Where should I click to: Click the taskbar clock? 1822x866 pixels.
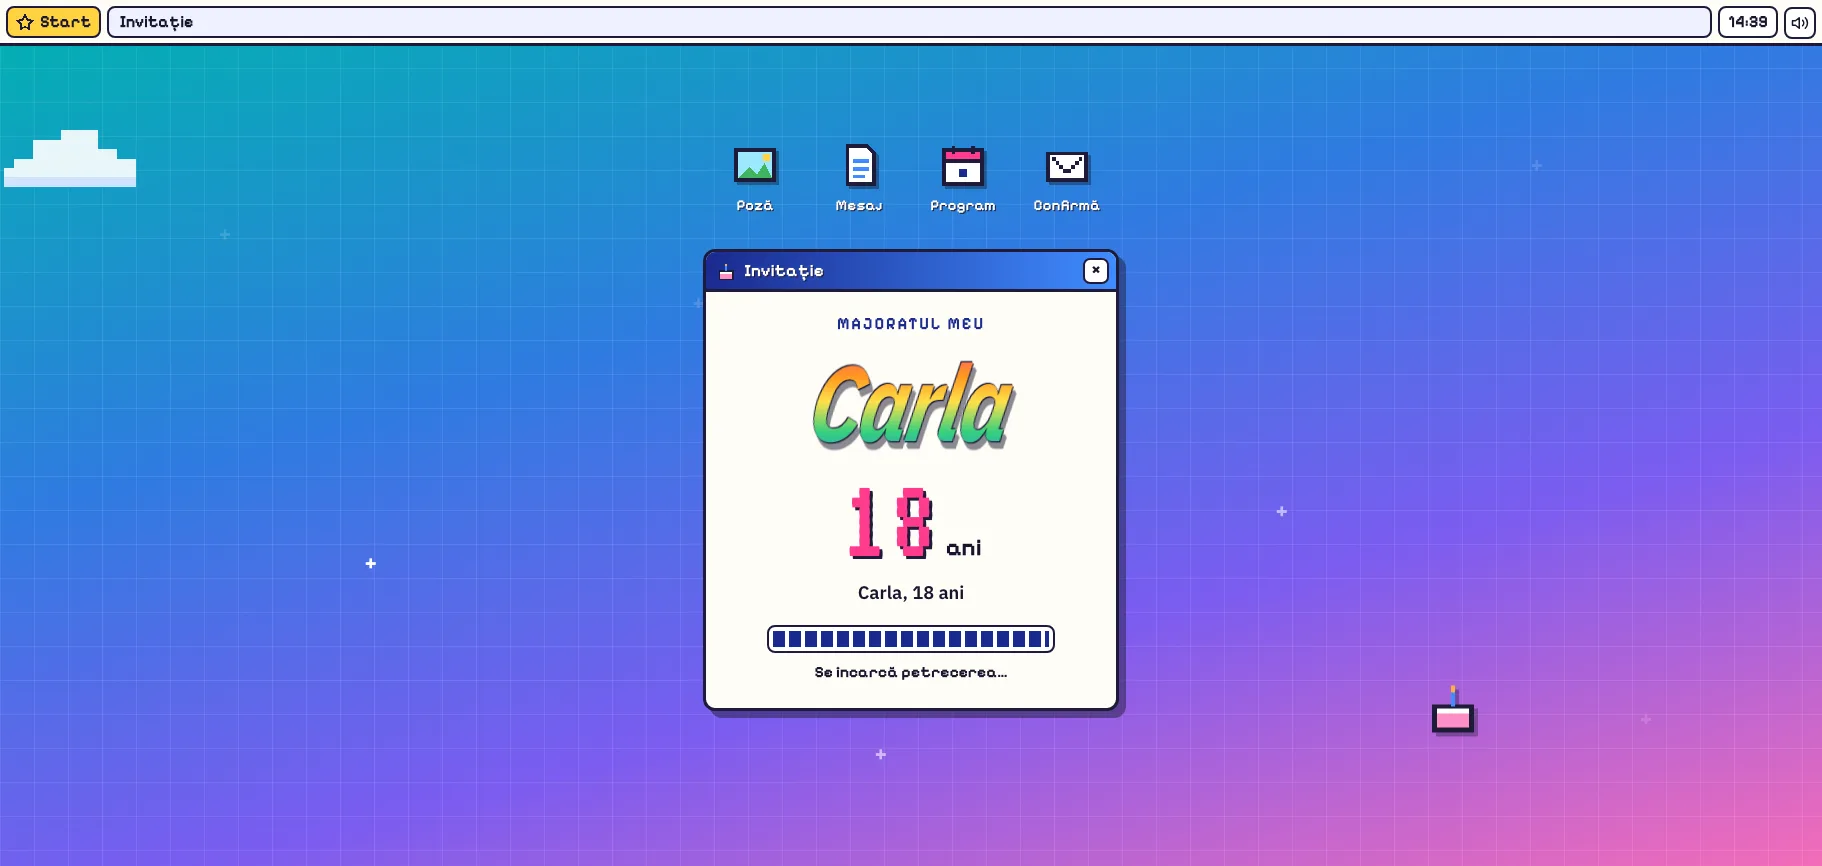click(1747, 22)
